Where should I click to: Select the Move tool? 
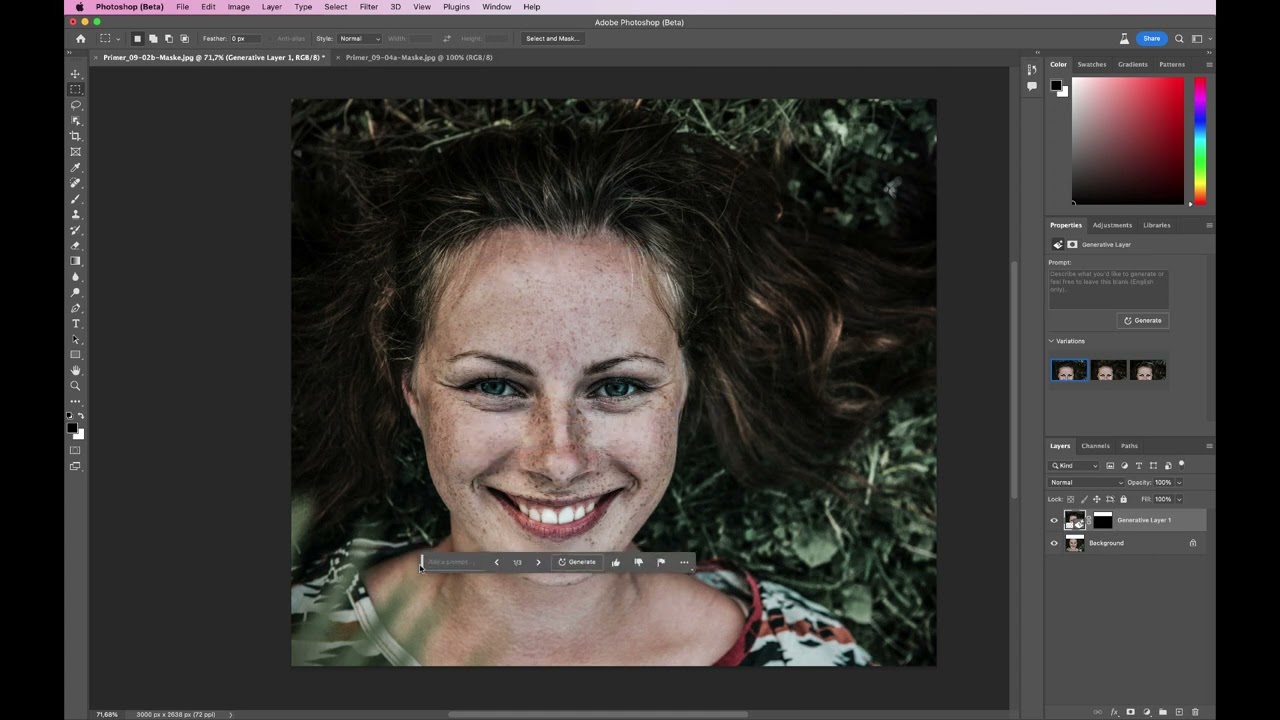(75, 74)
